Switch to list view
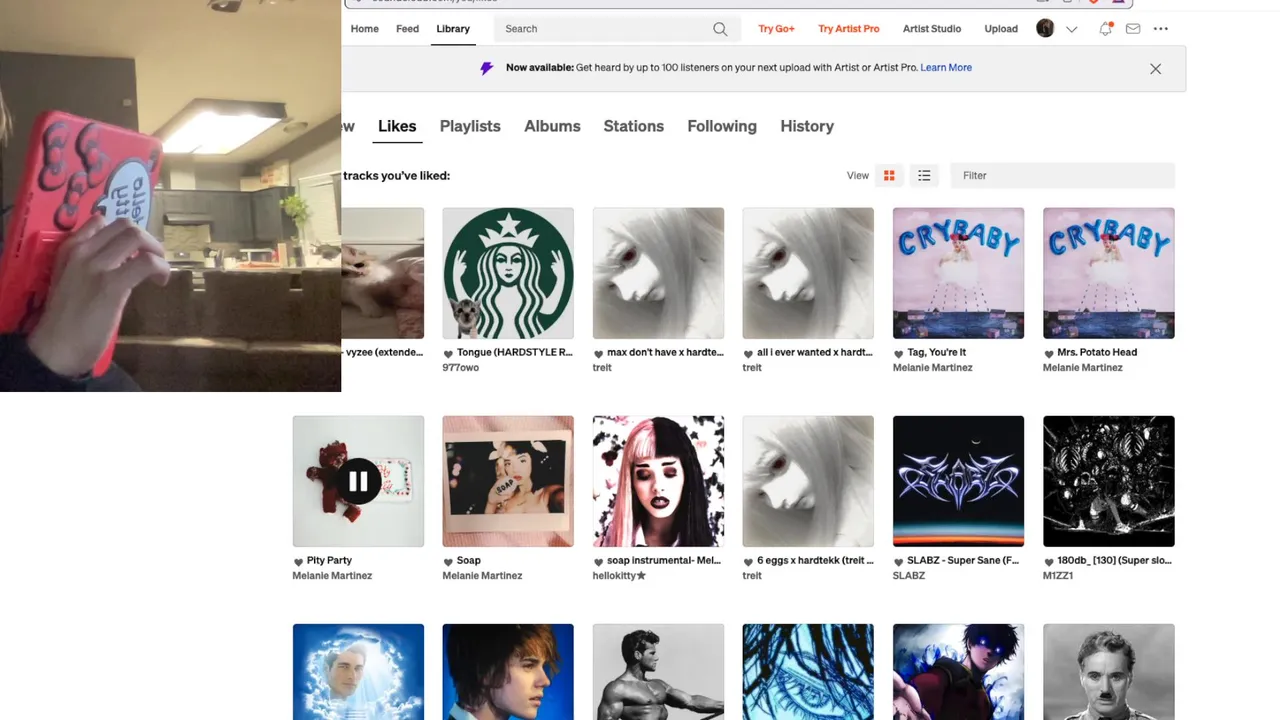The width and height of the screenshot is (1280, 720). tap(924, 175)
